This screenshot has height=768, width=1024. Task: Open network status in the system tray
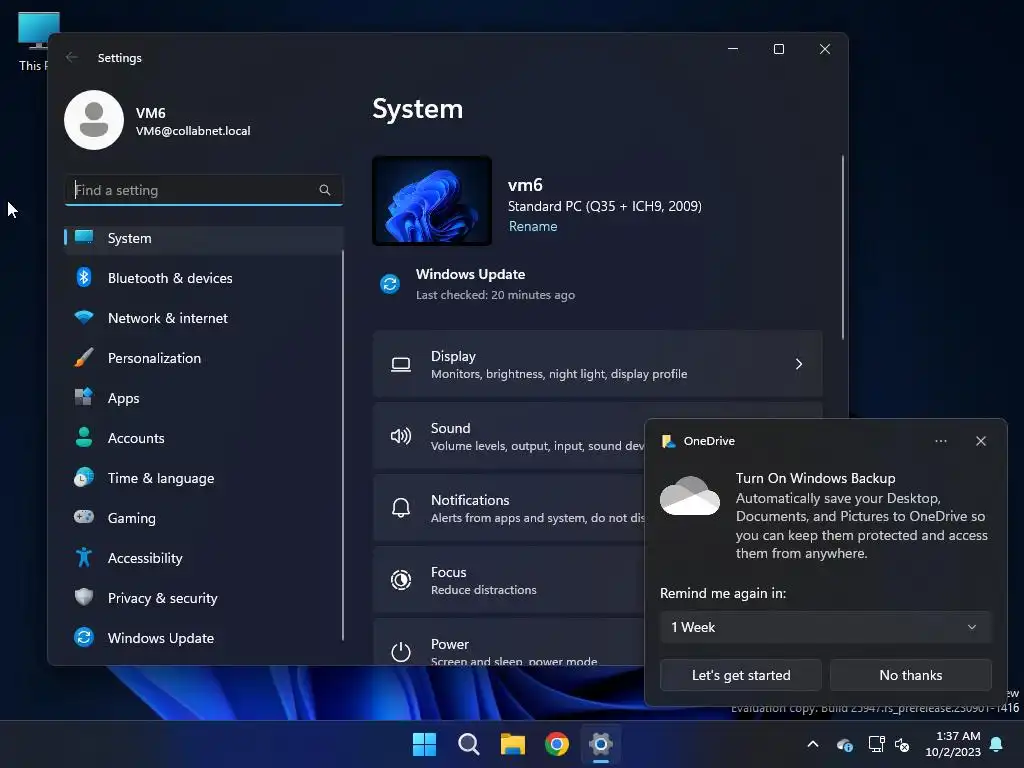pyautogui.click(x=876, y=744)
